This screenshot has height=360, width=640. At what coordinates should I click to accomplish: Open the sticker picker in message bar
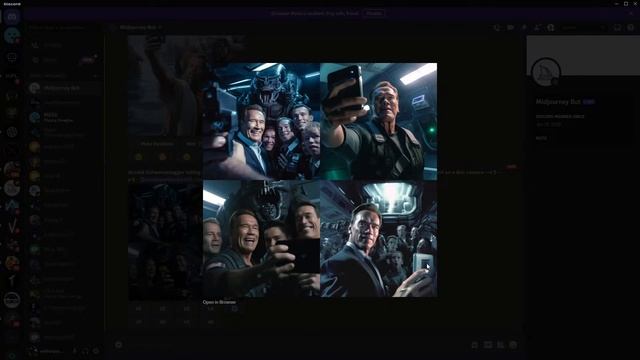(500, 345)
